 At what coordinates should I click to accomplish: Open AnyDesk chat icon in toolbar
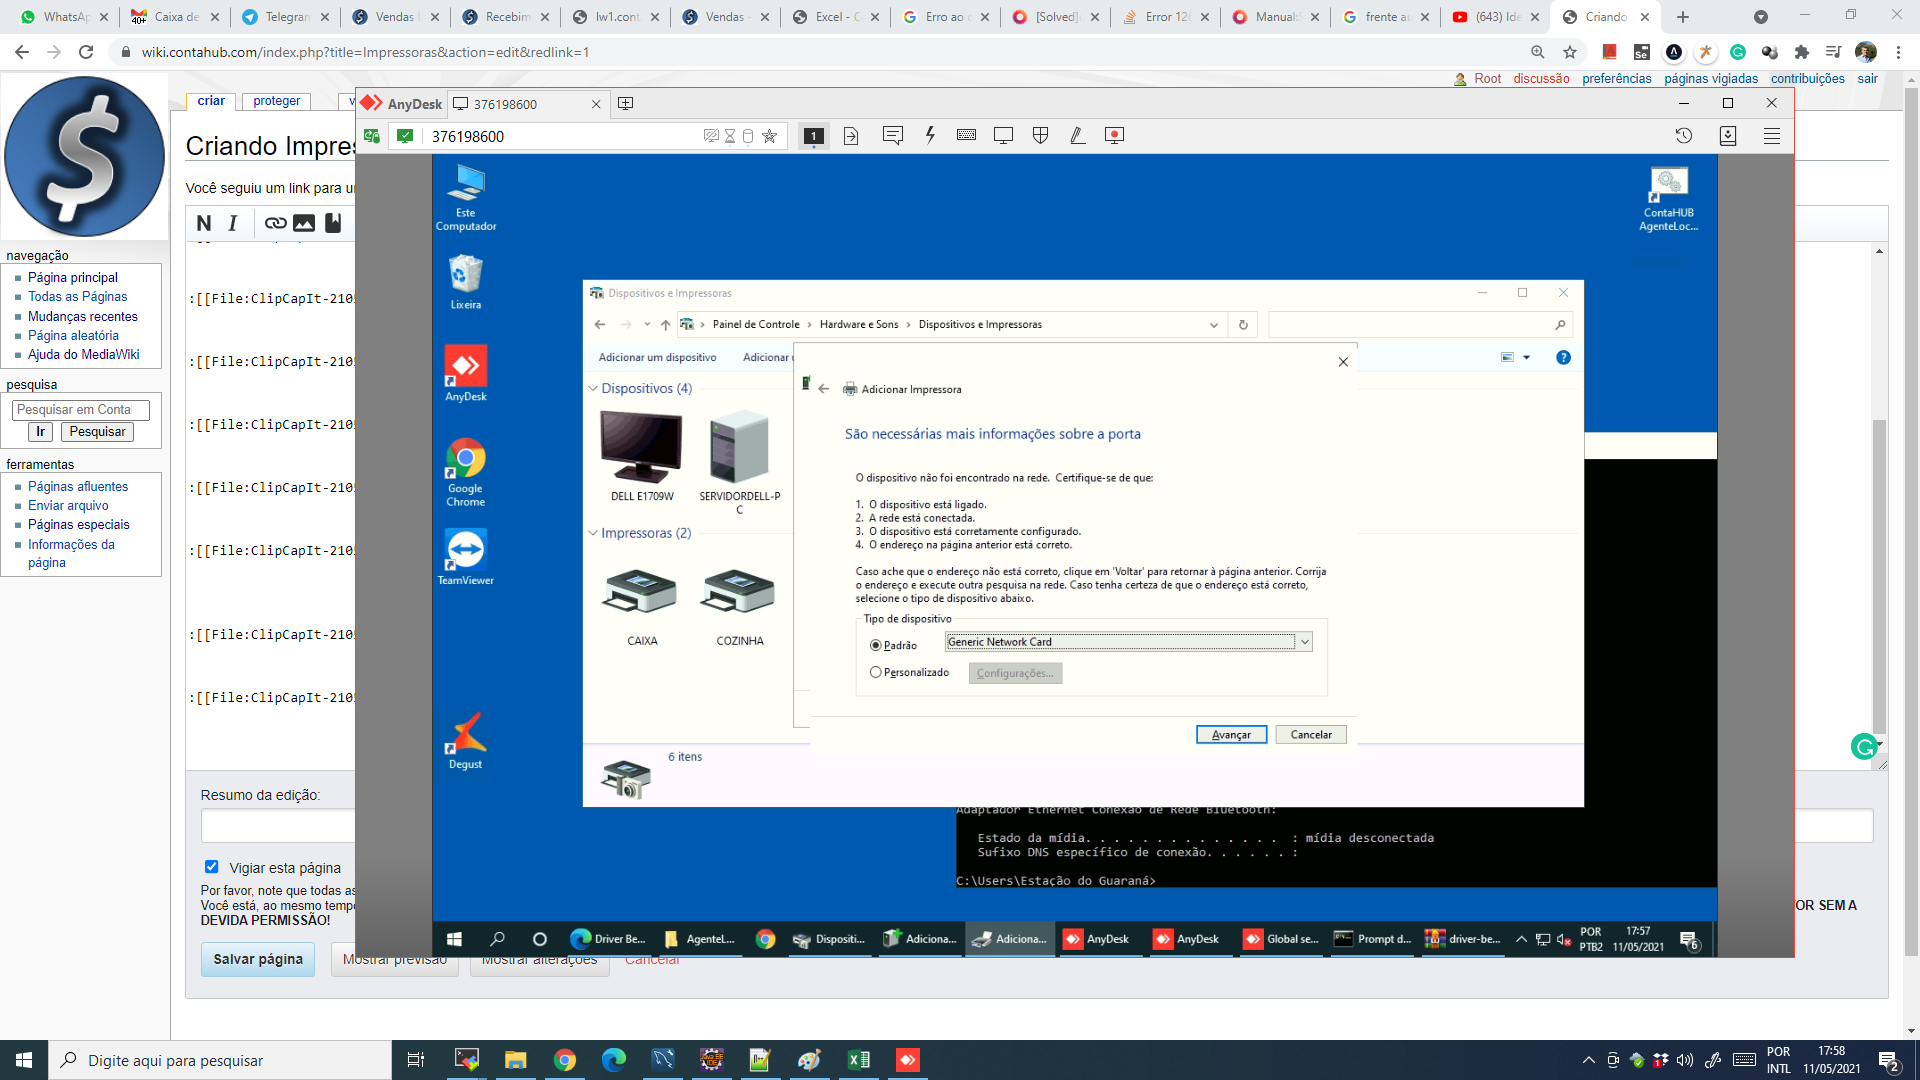(893, 135)
